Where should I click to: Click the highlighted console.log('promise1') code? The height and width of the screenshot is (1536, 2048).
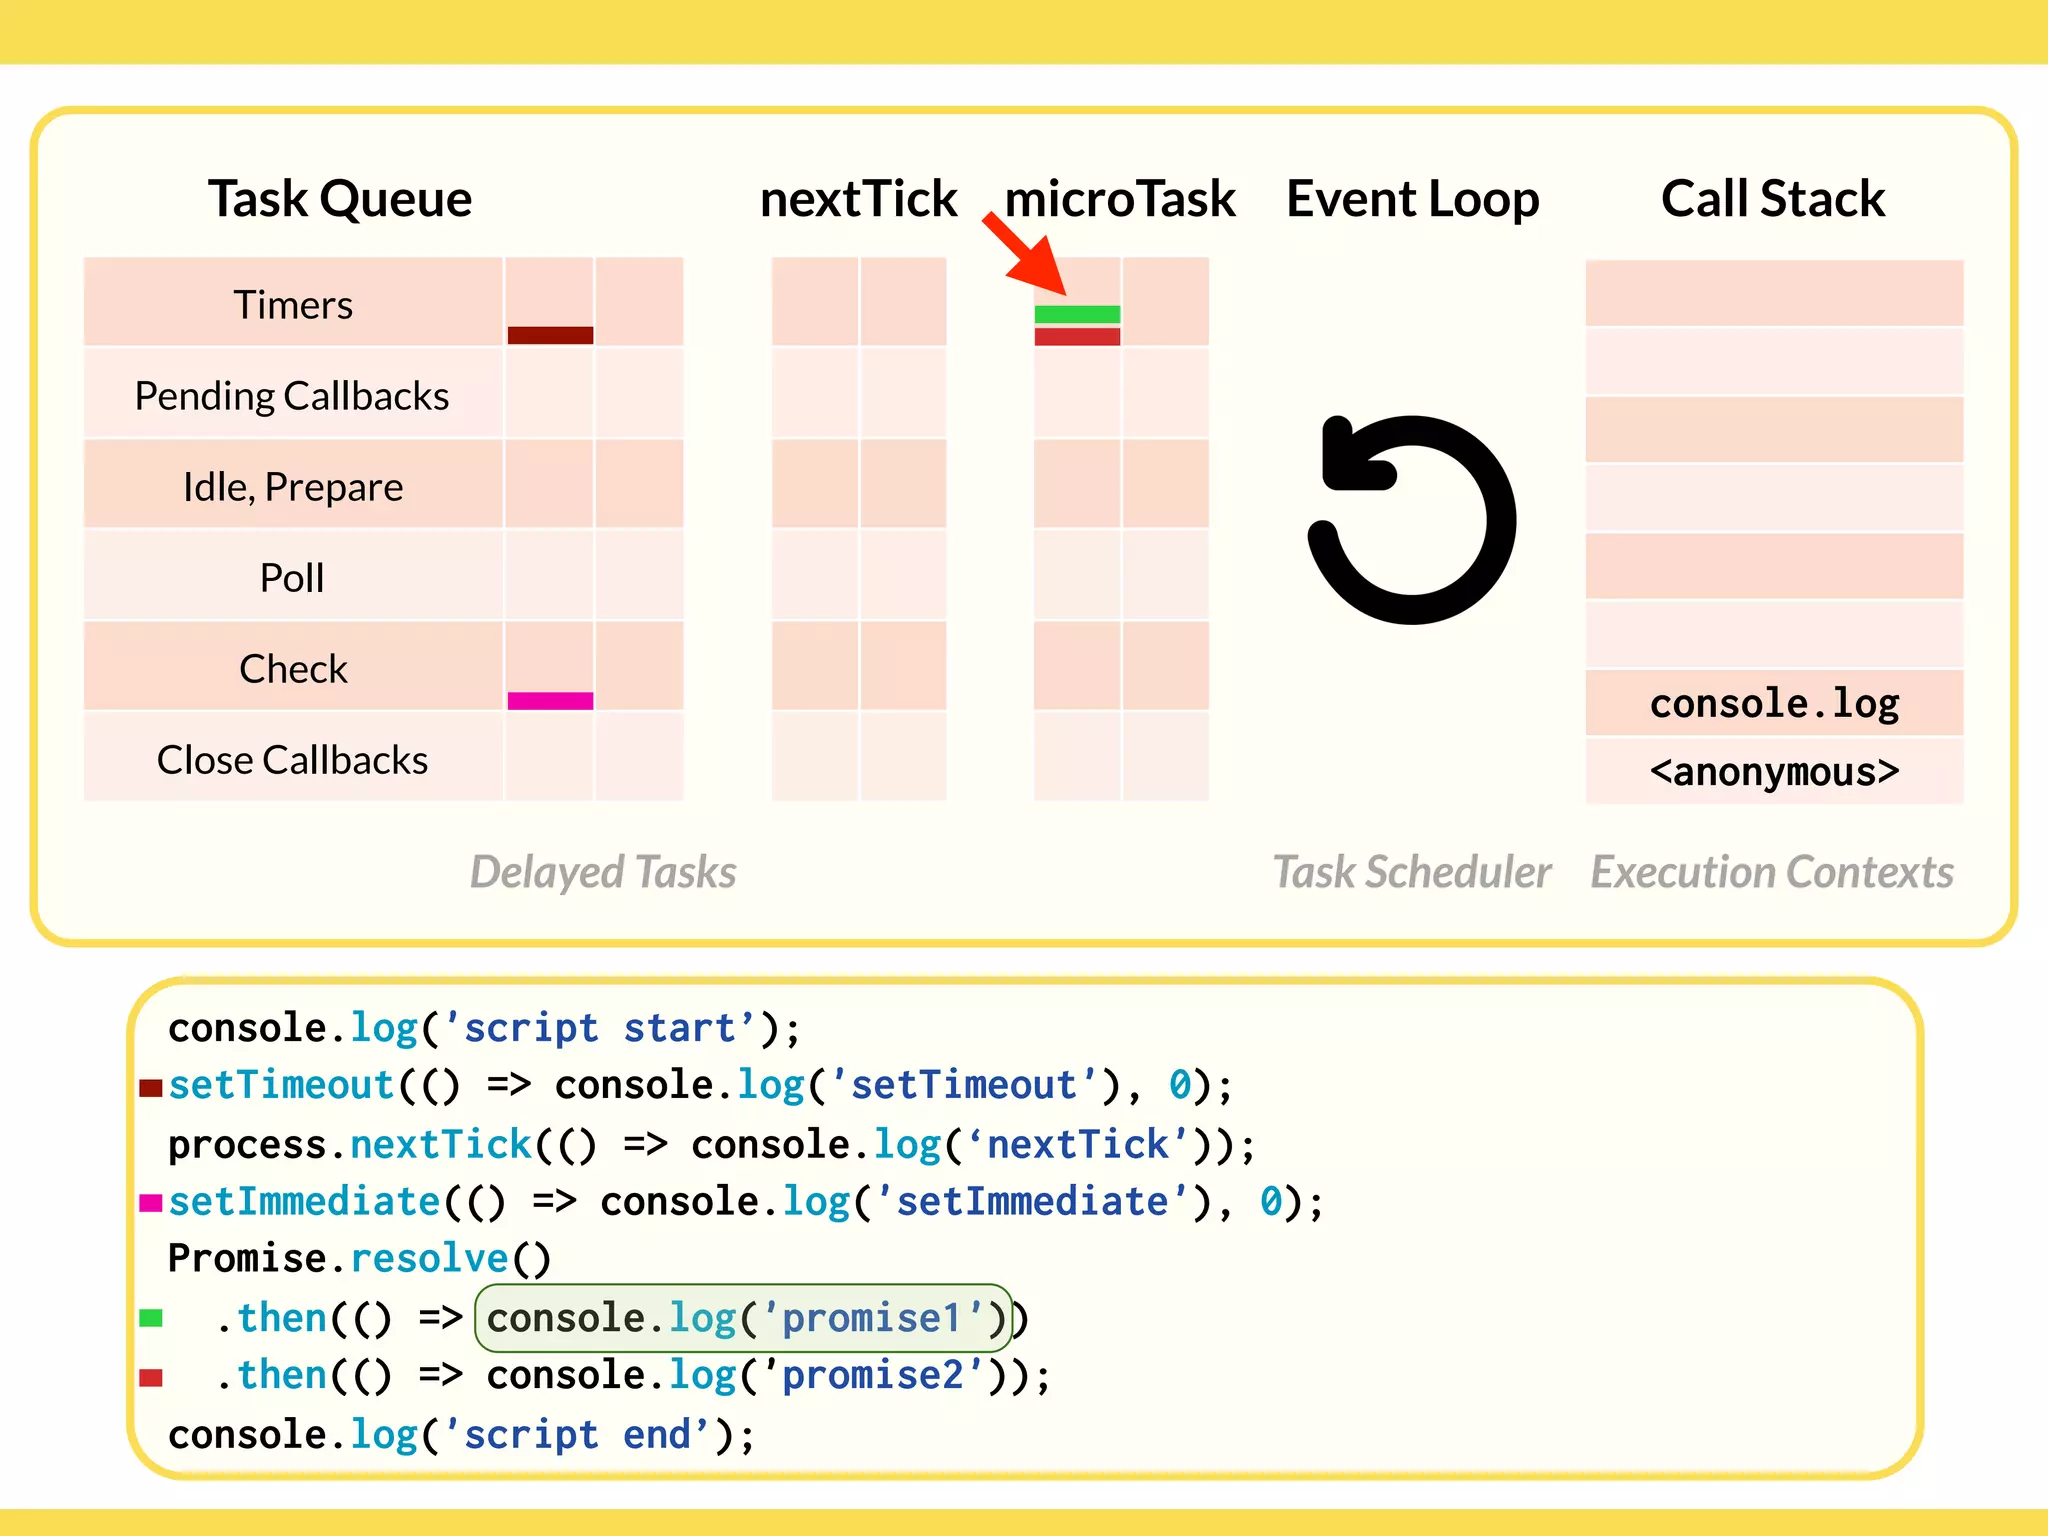[744, 1318]
